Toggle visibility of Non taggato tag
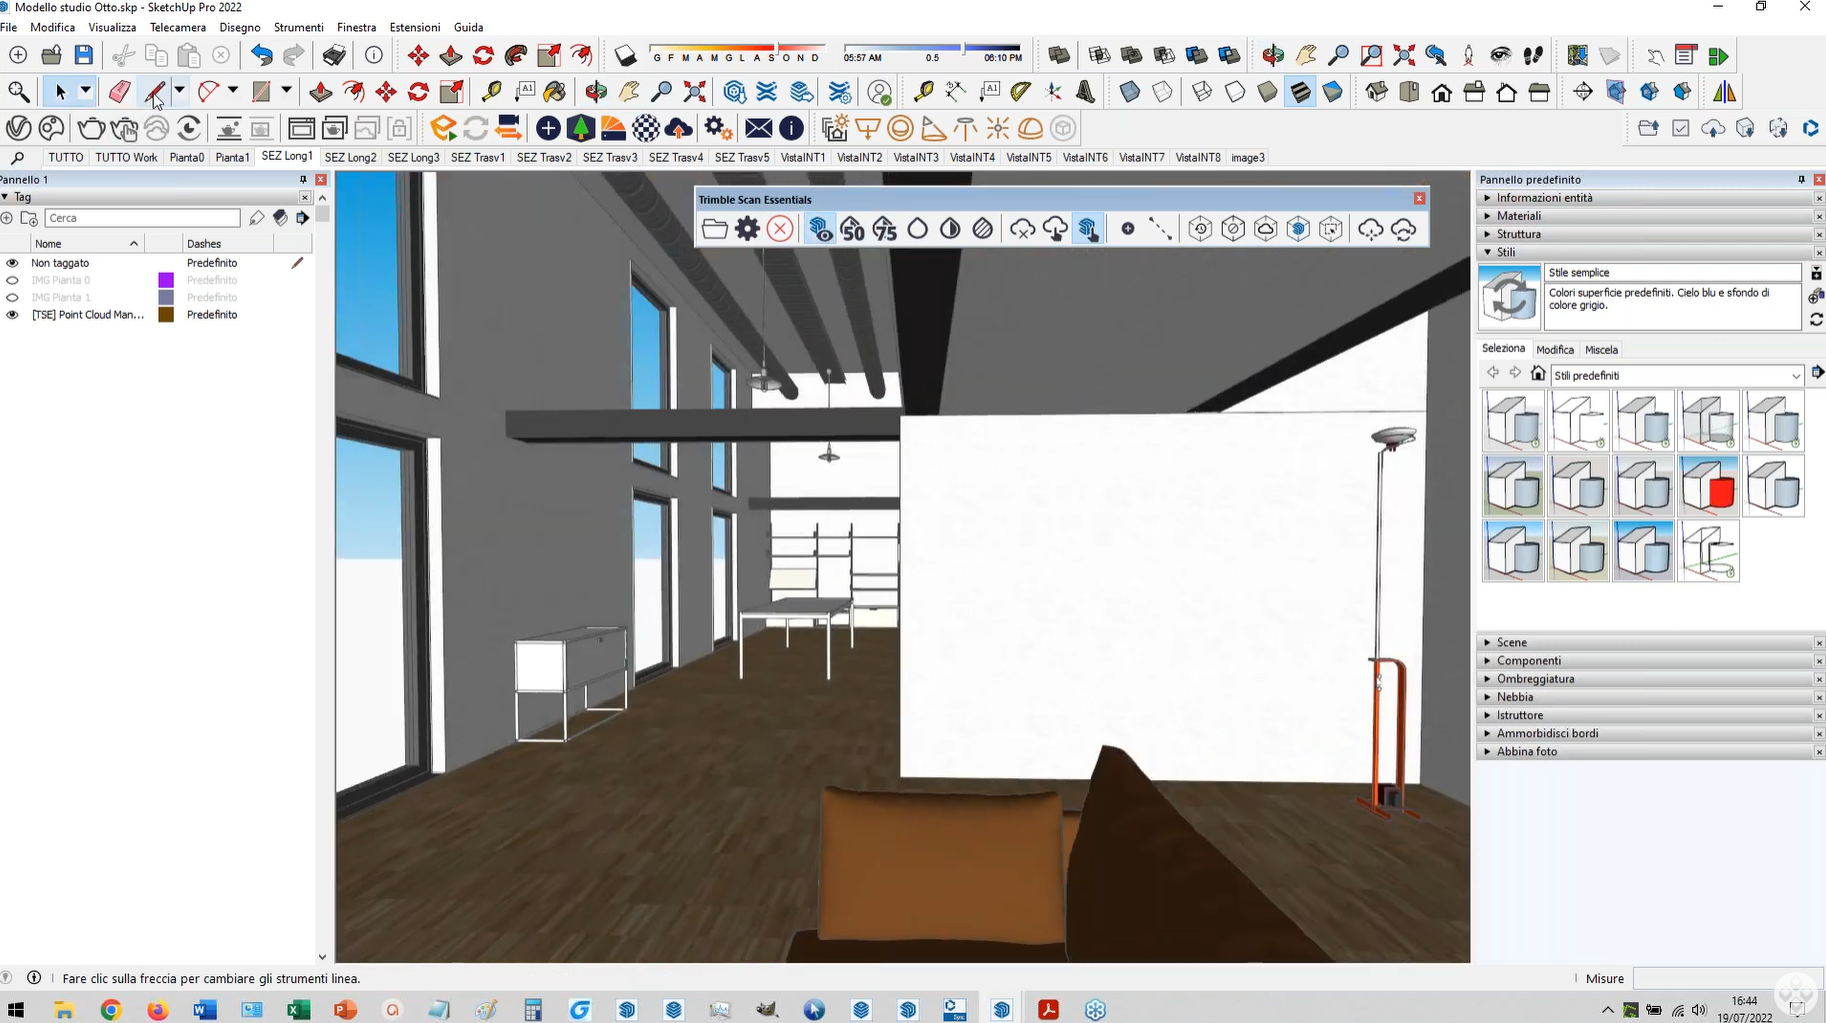 pos(12,263)
